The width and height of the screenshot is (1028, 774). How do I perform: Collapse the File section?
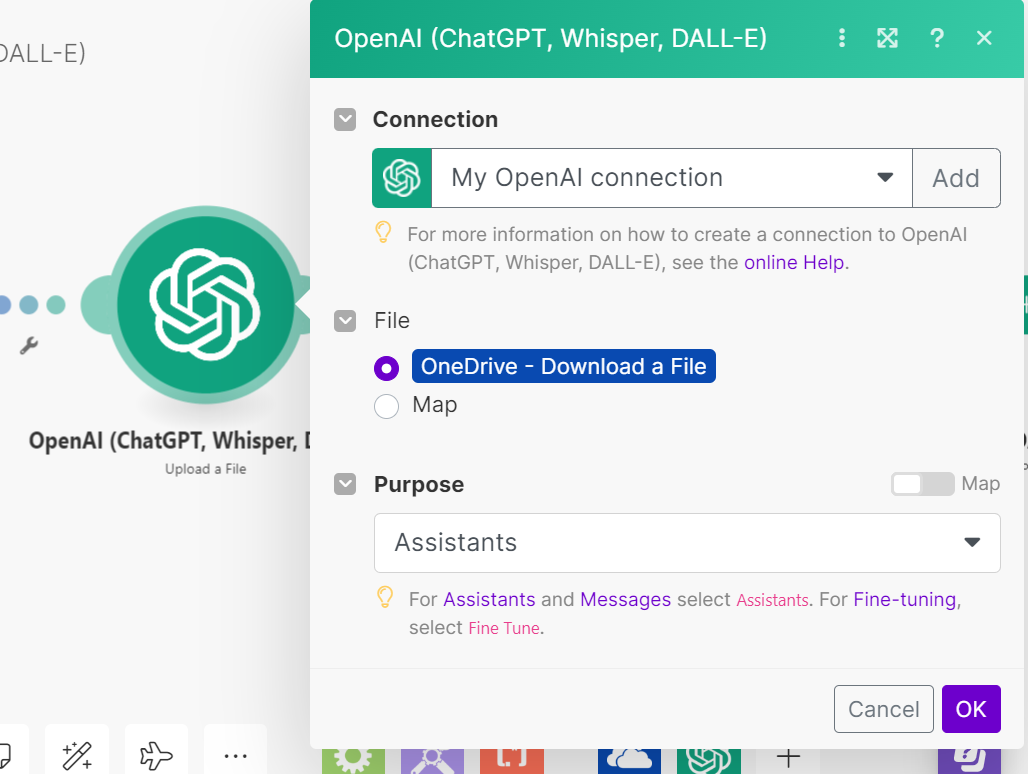(345, 321)
